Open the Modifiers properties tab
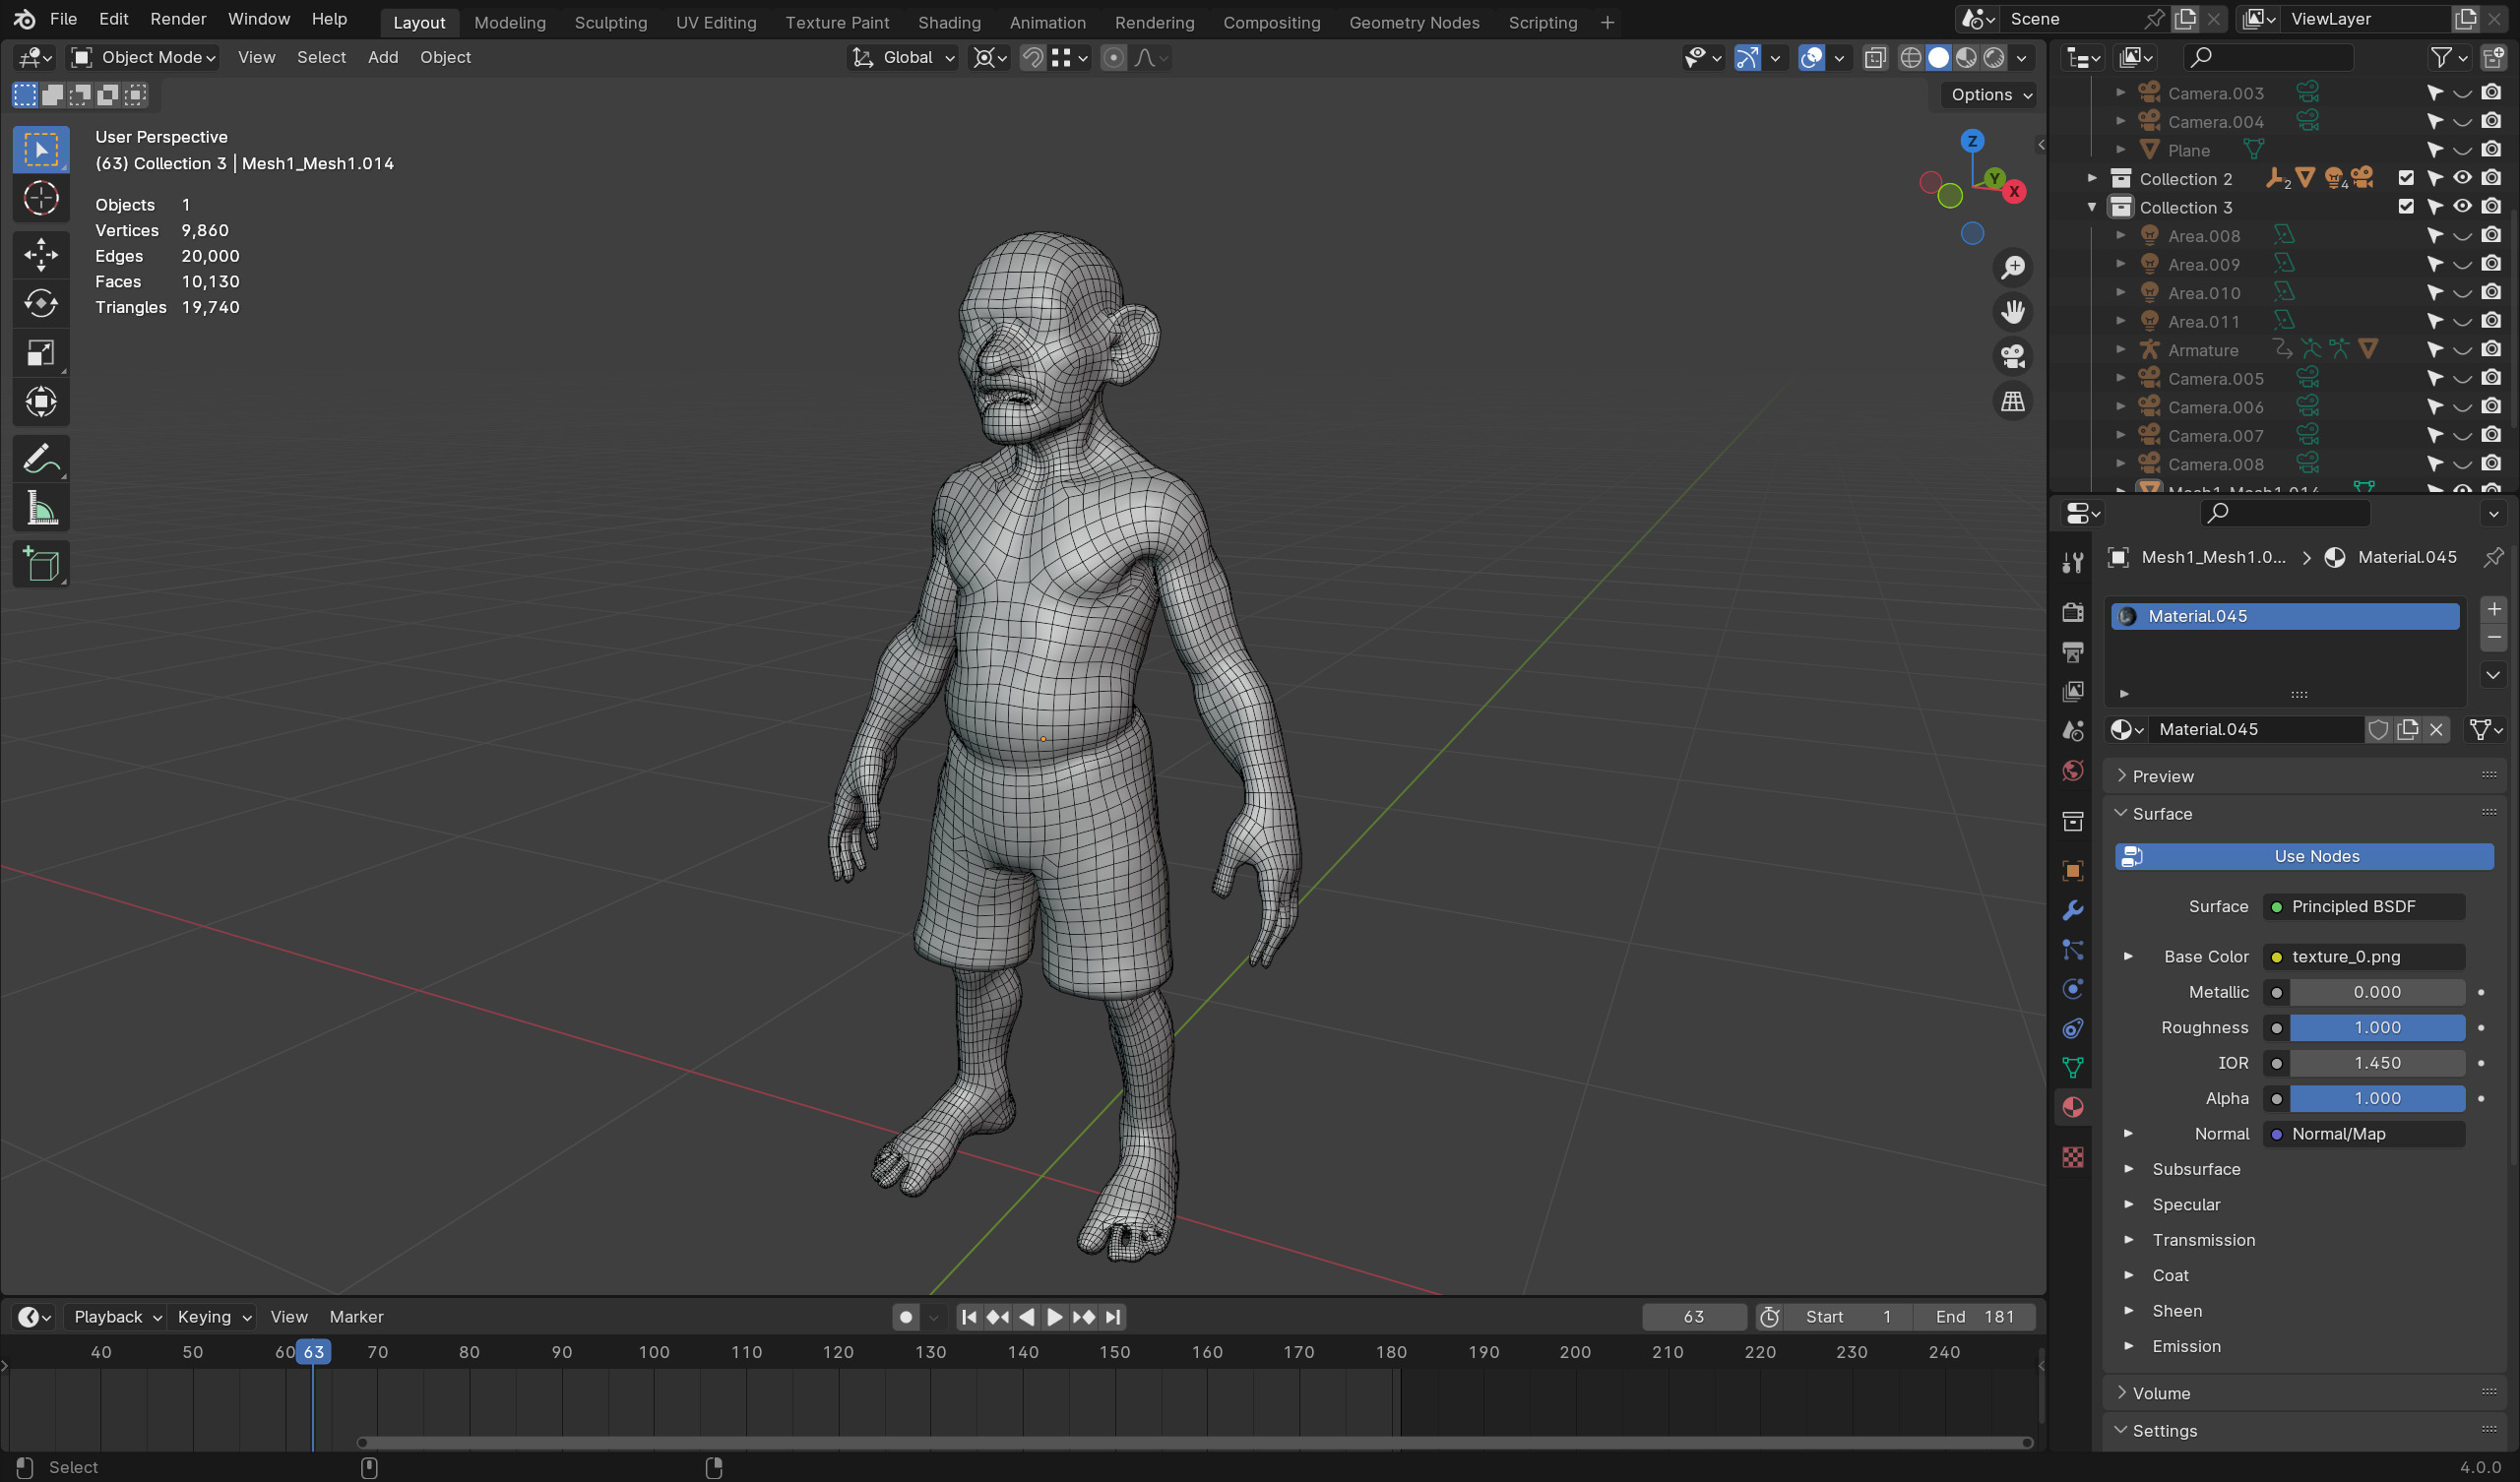The image size is (2520, 1482). tap(2073, 911)
